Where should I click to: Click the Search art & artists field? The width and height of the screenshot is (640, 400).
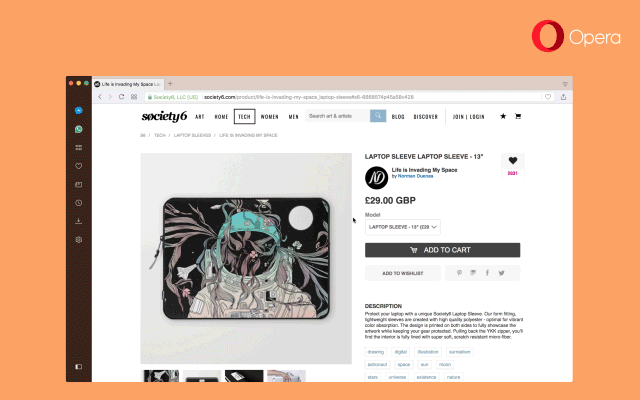pos(337,116)
